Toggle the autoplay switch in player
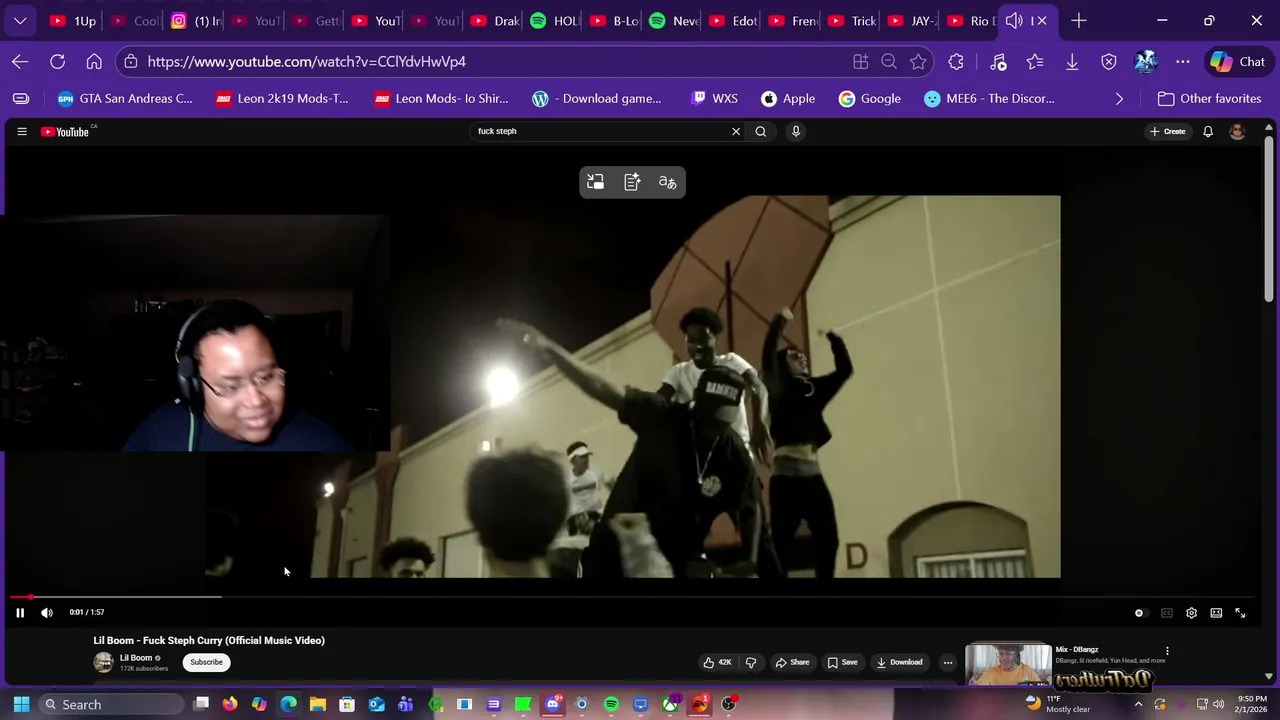1280x720 pixels. pyautogui.click(x=1139, y=613)
